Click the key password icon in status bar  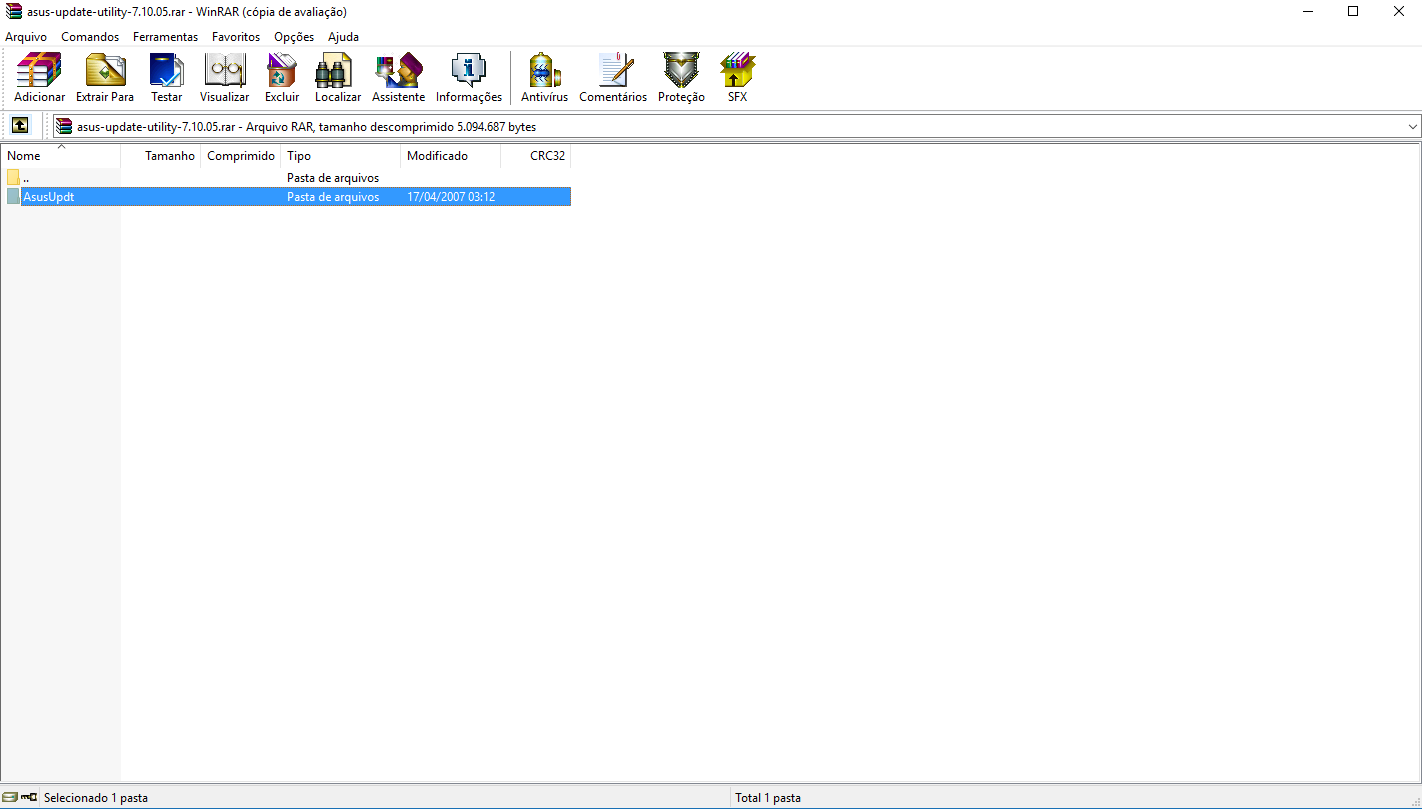pos(29,797)
